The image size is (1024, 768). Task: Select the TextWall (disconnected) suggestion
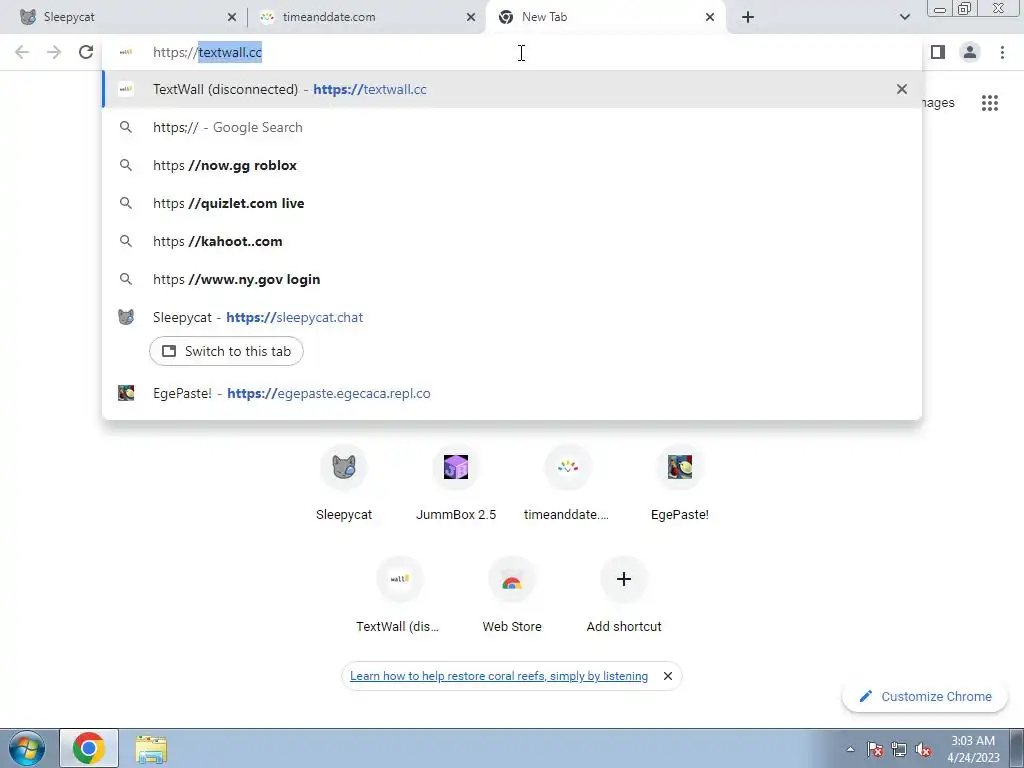[x=512, y=89]
